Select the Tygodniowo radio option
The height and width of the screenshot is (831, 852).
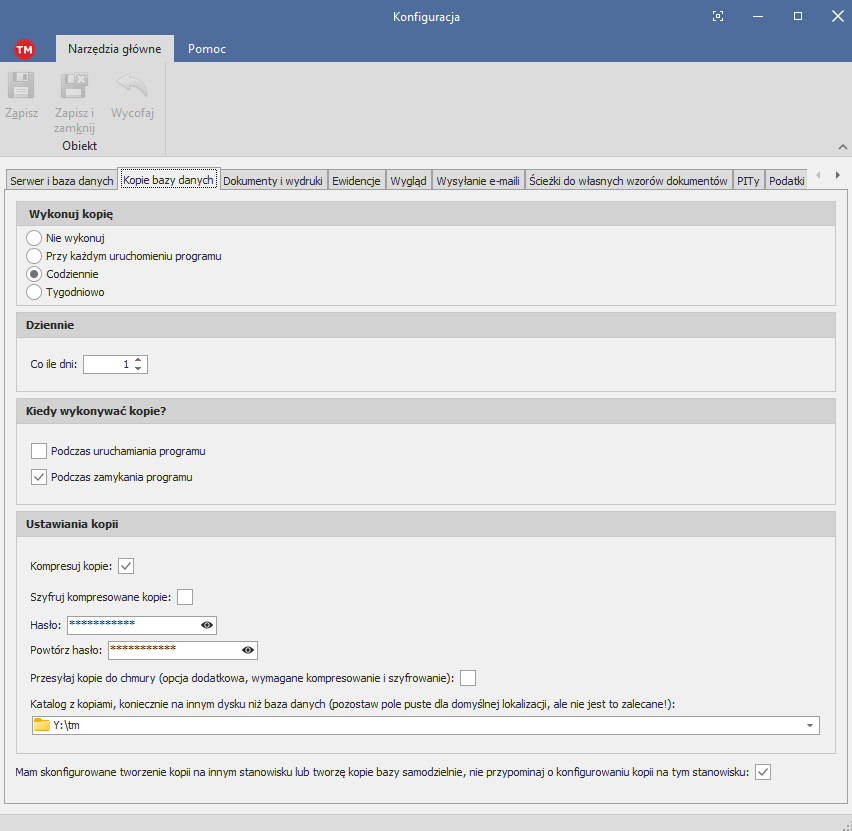click(x=34, y=292)
